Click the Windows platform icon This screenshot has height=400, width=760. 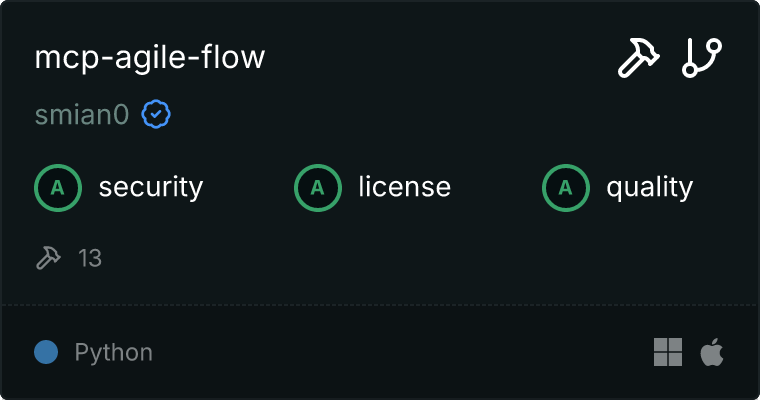[668, 352]
